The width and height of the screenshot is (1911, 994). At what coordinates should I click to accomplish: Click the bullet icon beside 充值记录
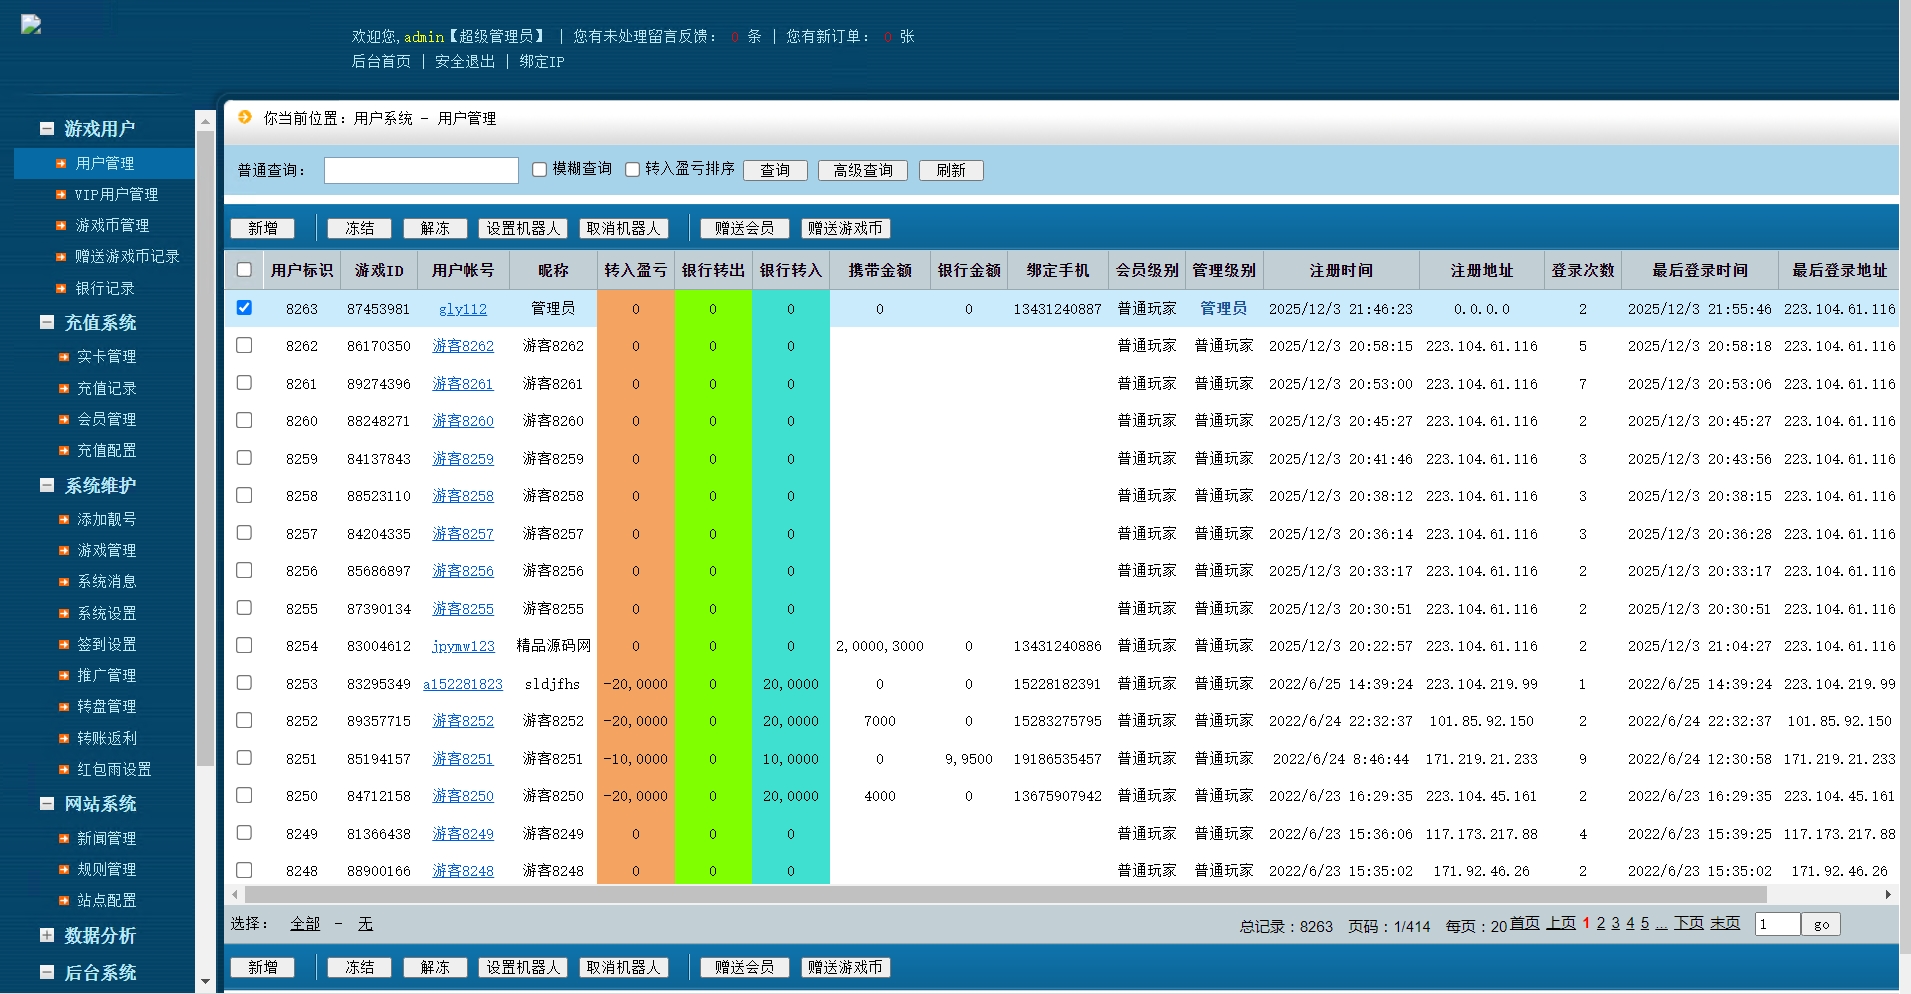click(x=64, y=388)
